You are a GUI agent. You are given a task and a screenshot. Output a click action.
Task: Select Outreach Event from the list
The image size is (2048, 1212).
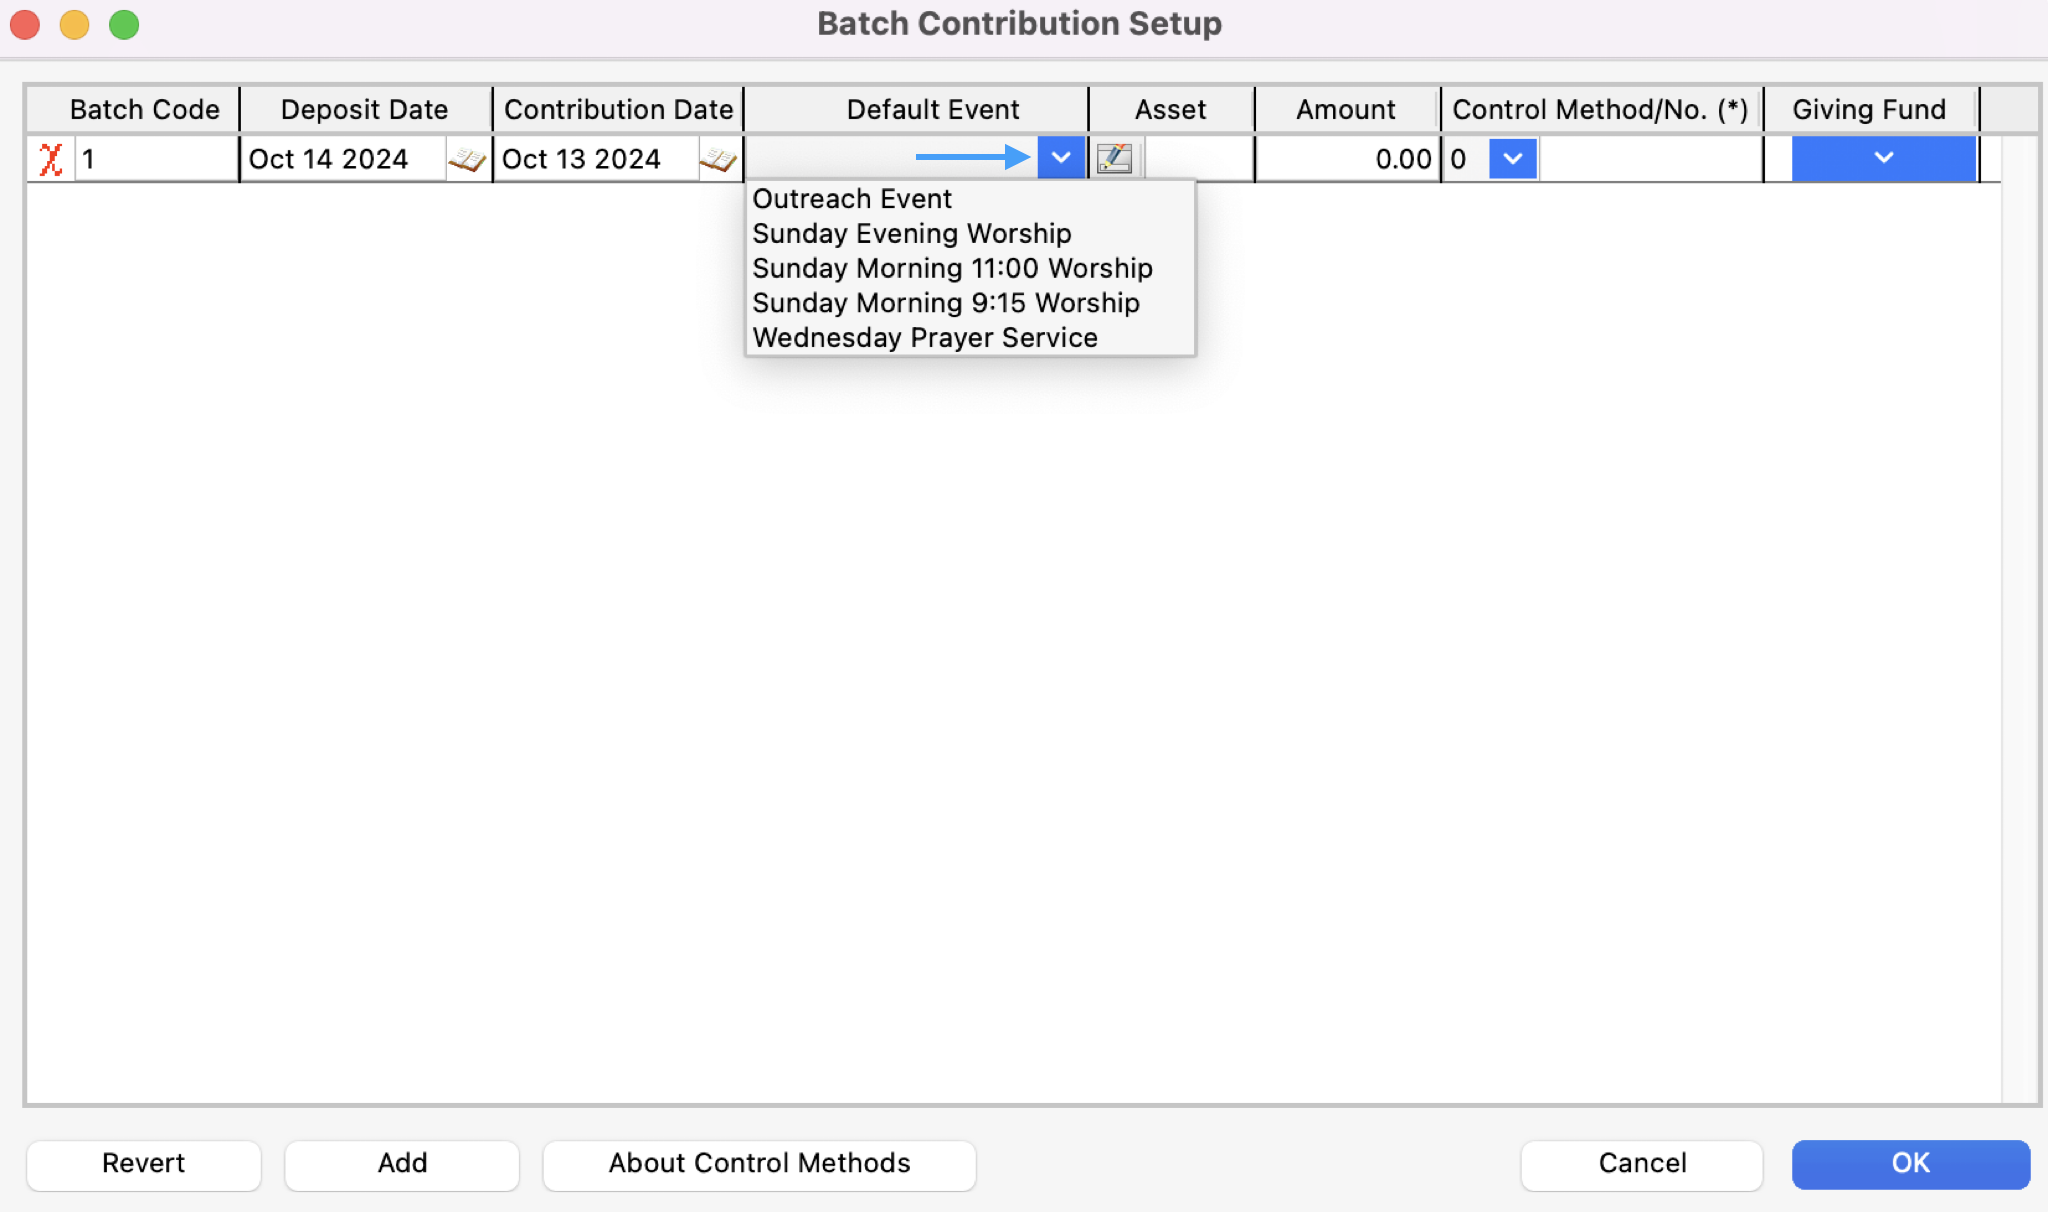coord(852,199)
